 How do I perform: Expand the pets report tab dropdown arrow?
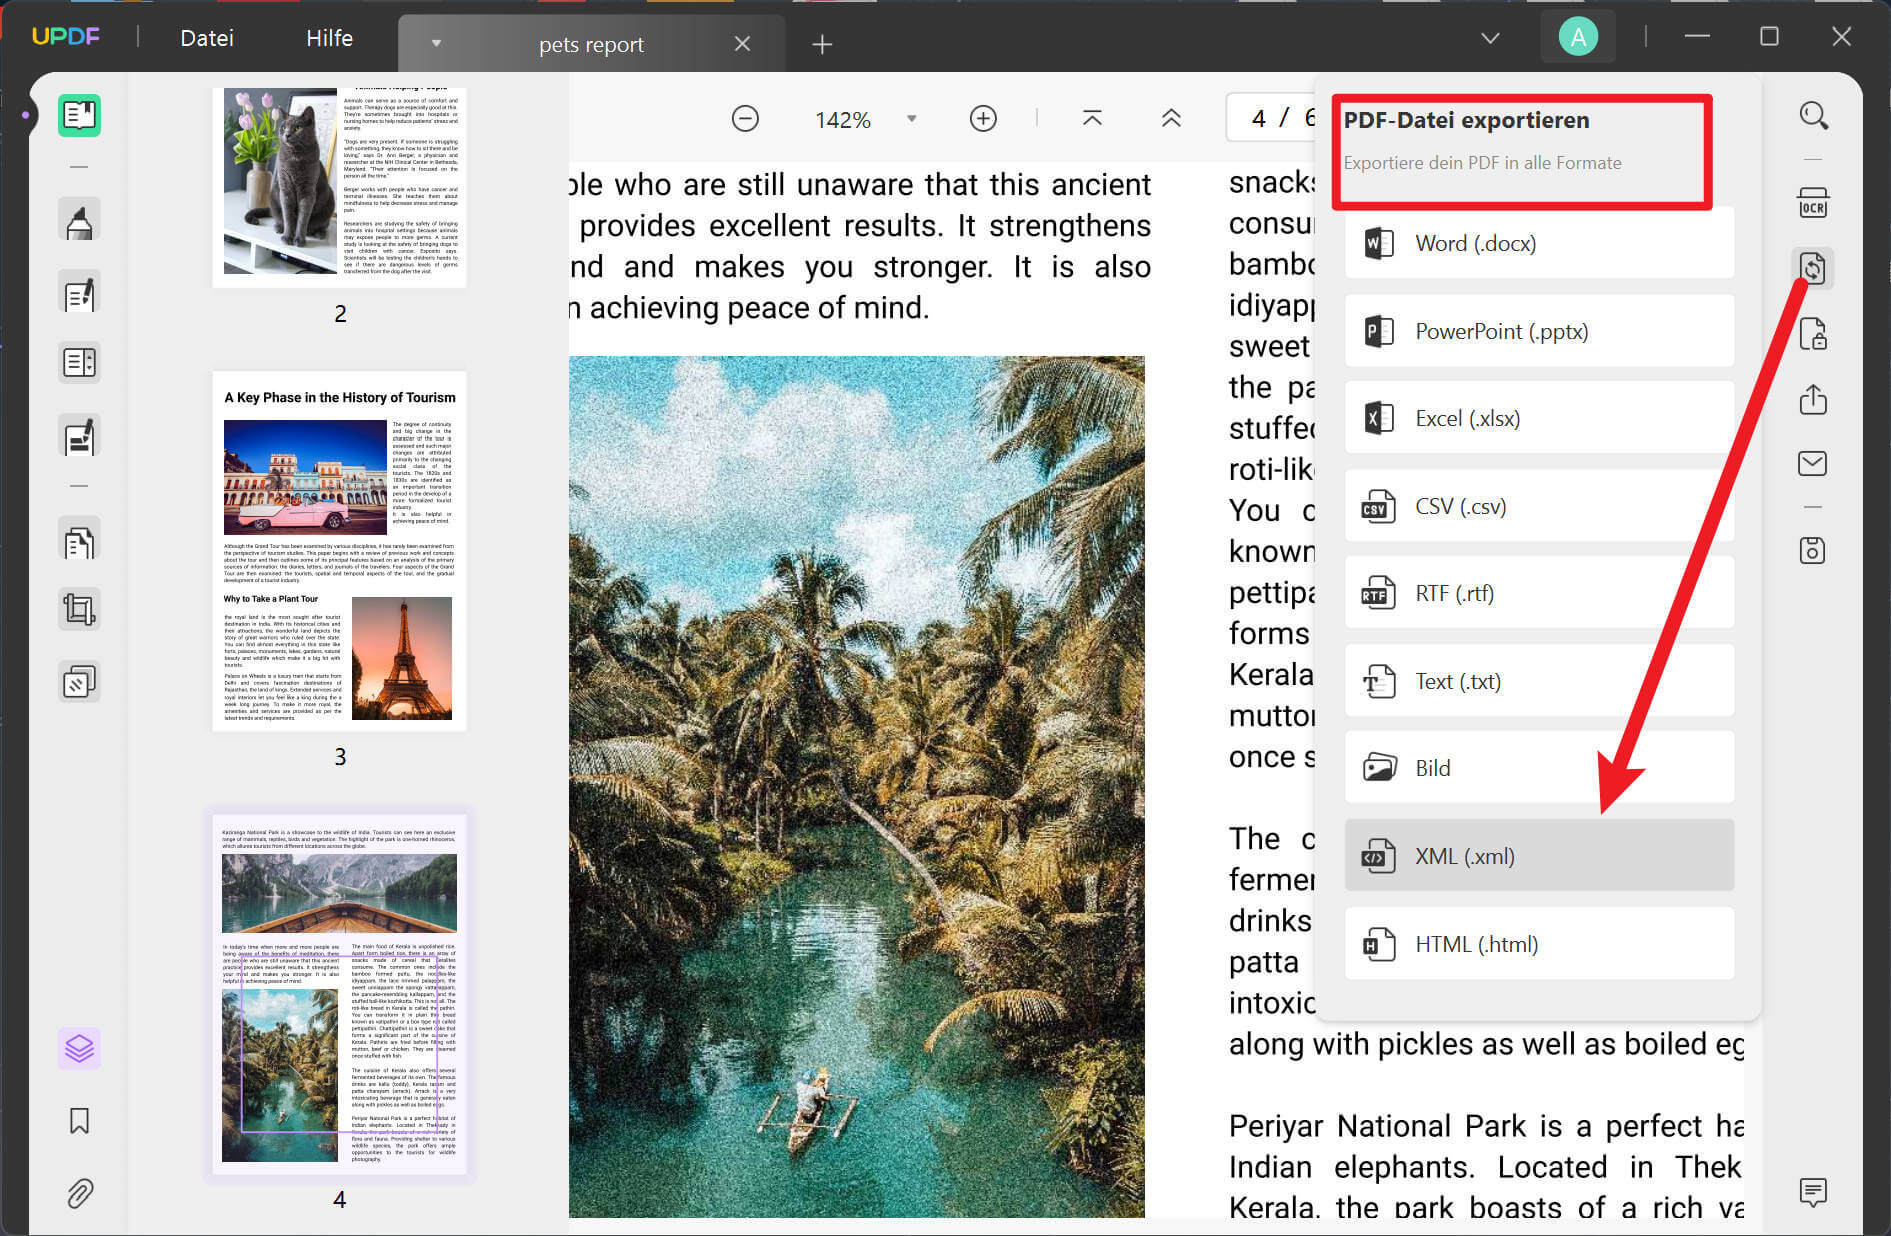click(436, 44)
